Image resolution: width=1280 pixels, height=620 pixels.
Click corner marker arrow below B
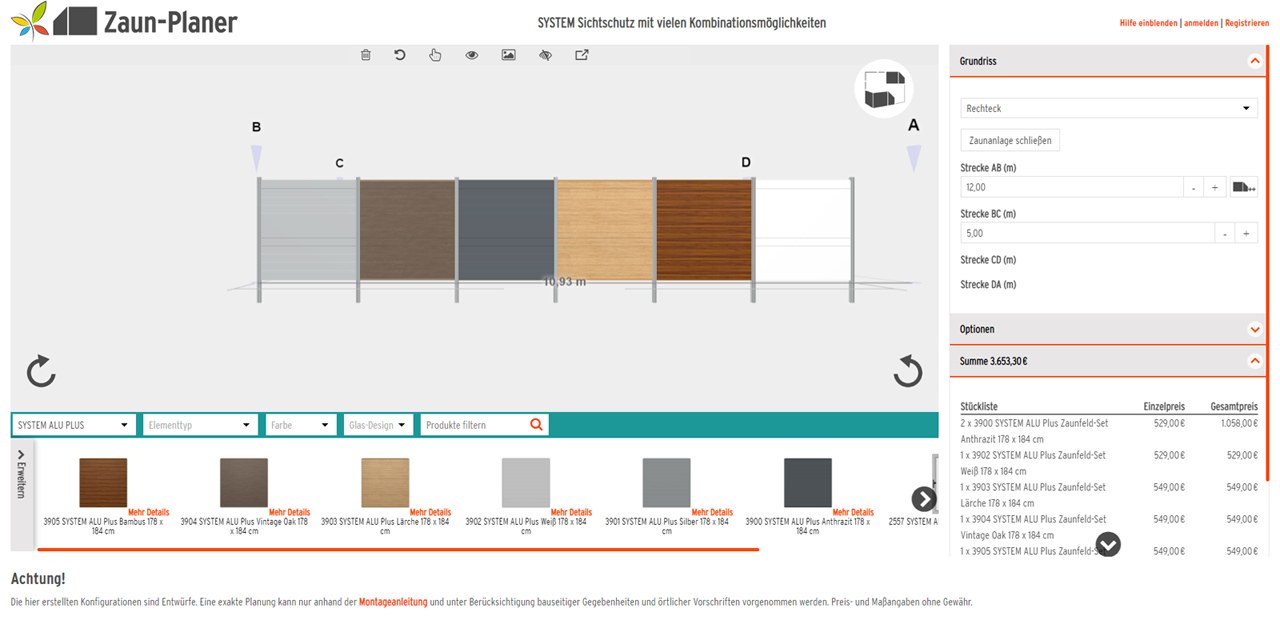(256, 158)
